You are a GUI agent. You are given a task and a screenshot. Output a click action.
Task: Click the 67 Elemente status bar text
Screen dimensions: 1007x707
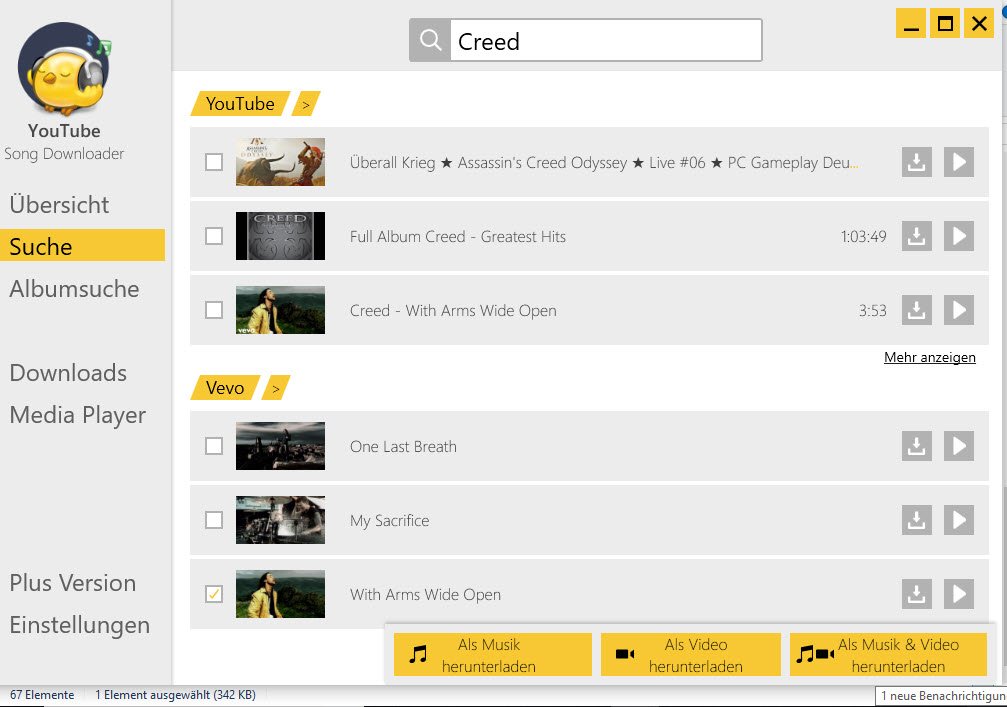tap(42, 695)
